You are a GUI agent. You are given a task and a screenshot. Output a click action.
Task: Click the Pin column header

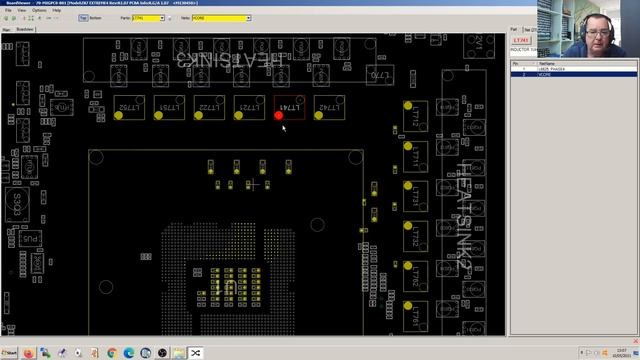[524, 64]
